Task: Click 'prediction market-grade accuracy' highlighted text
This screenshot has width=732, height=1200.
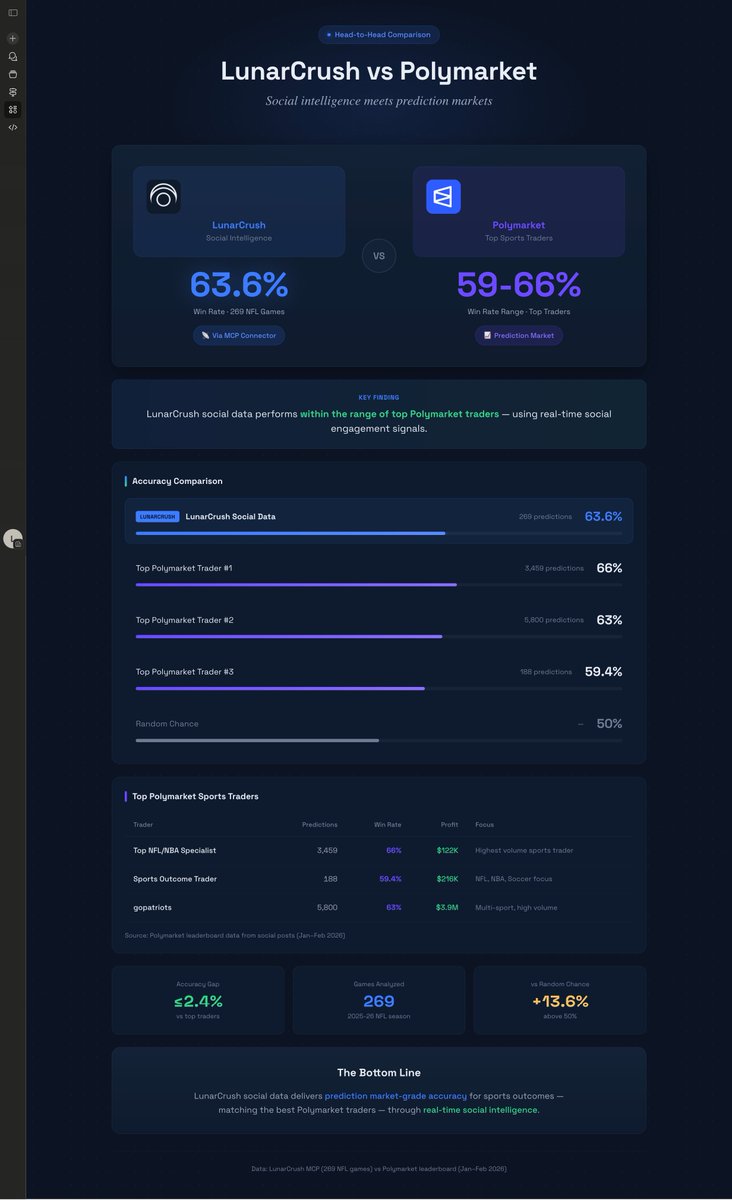Action: click(x=396, y=1096)
